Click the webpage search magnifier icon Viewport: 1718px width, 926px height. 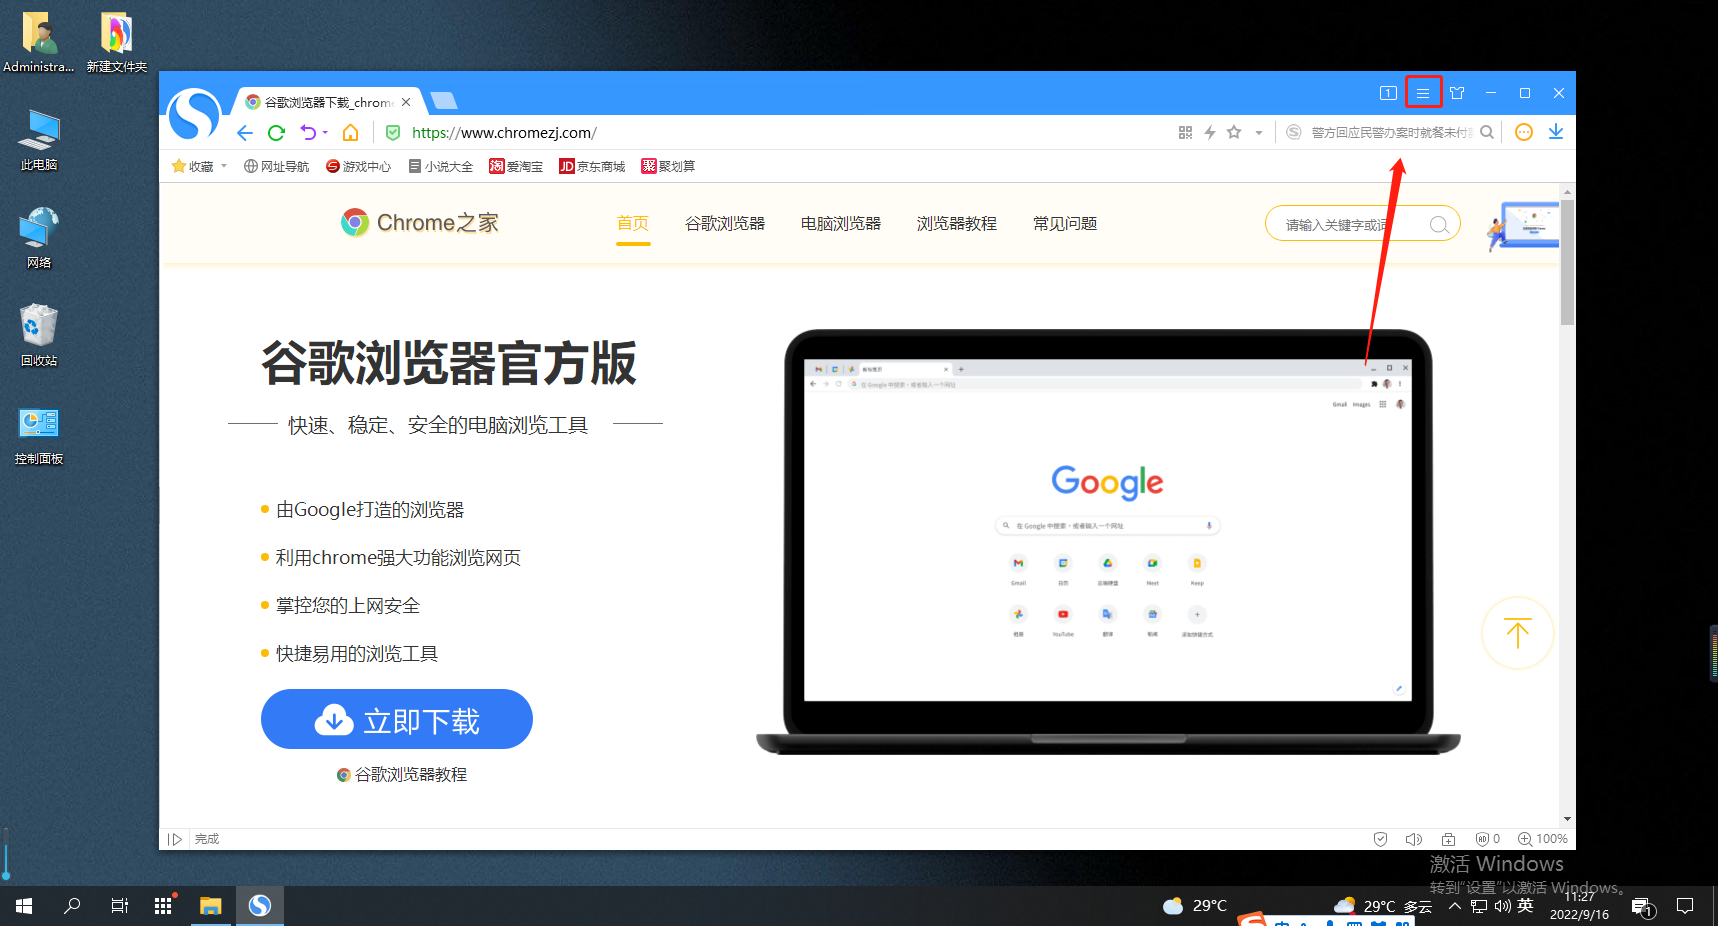(1439, 225)
